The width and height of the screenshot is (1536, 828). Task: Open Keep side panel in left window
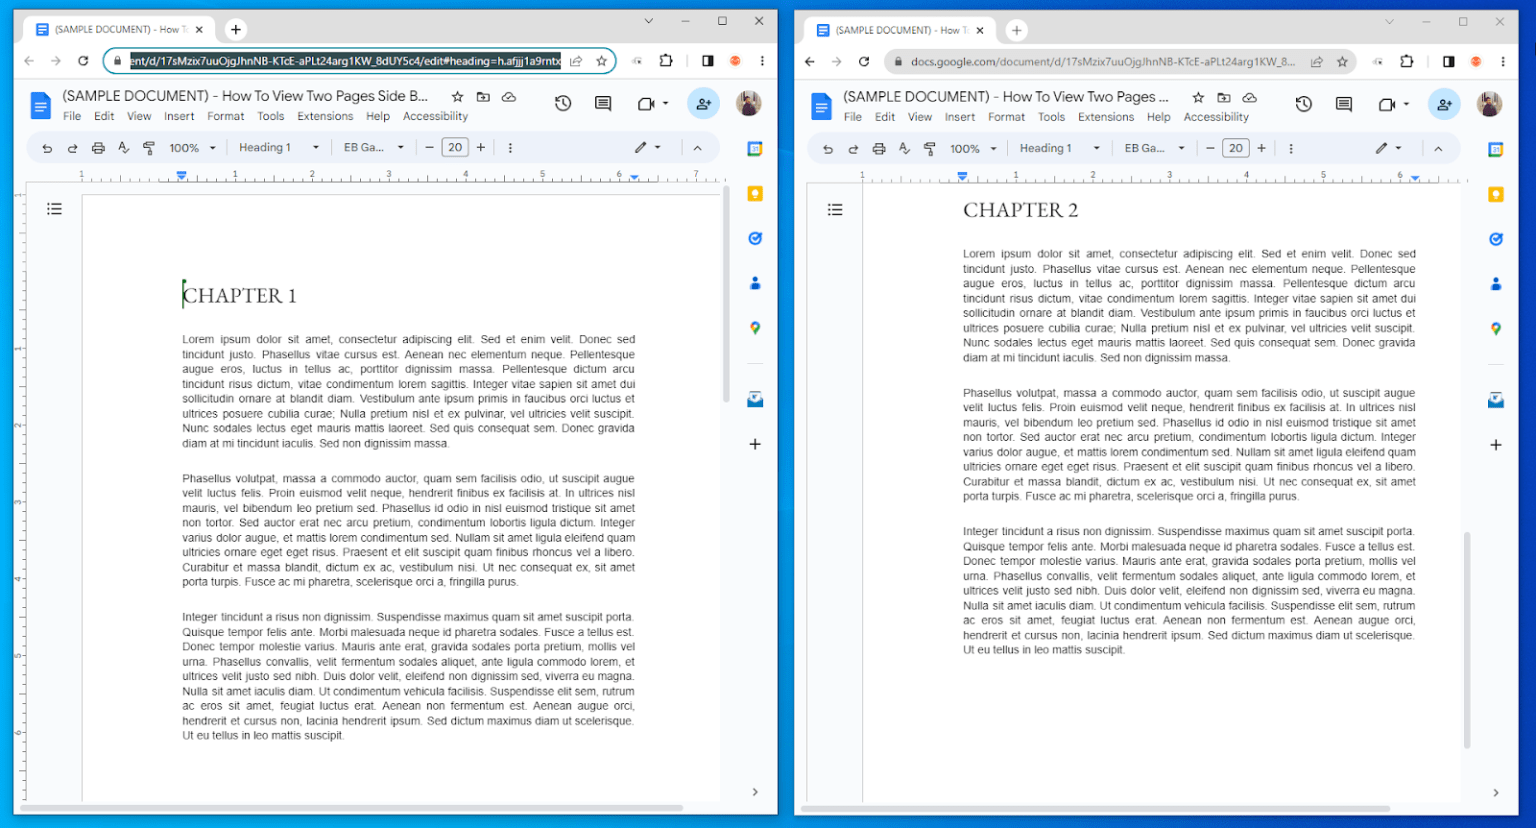[755, 194]
